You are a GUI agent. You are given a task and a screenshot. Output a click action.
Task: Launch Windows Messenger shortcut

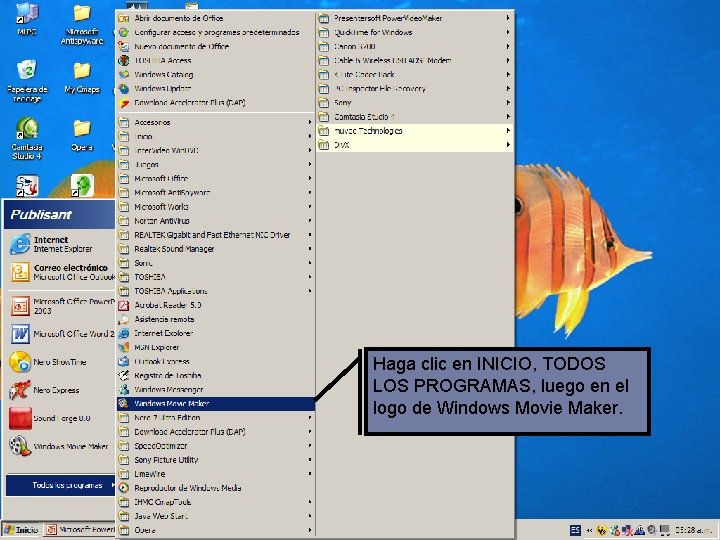[x=216, y=389]
